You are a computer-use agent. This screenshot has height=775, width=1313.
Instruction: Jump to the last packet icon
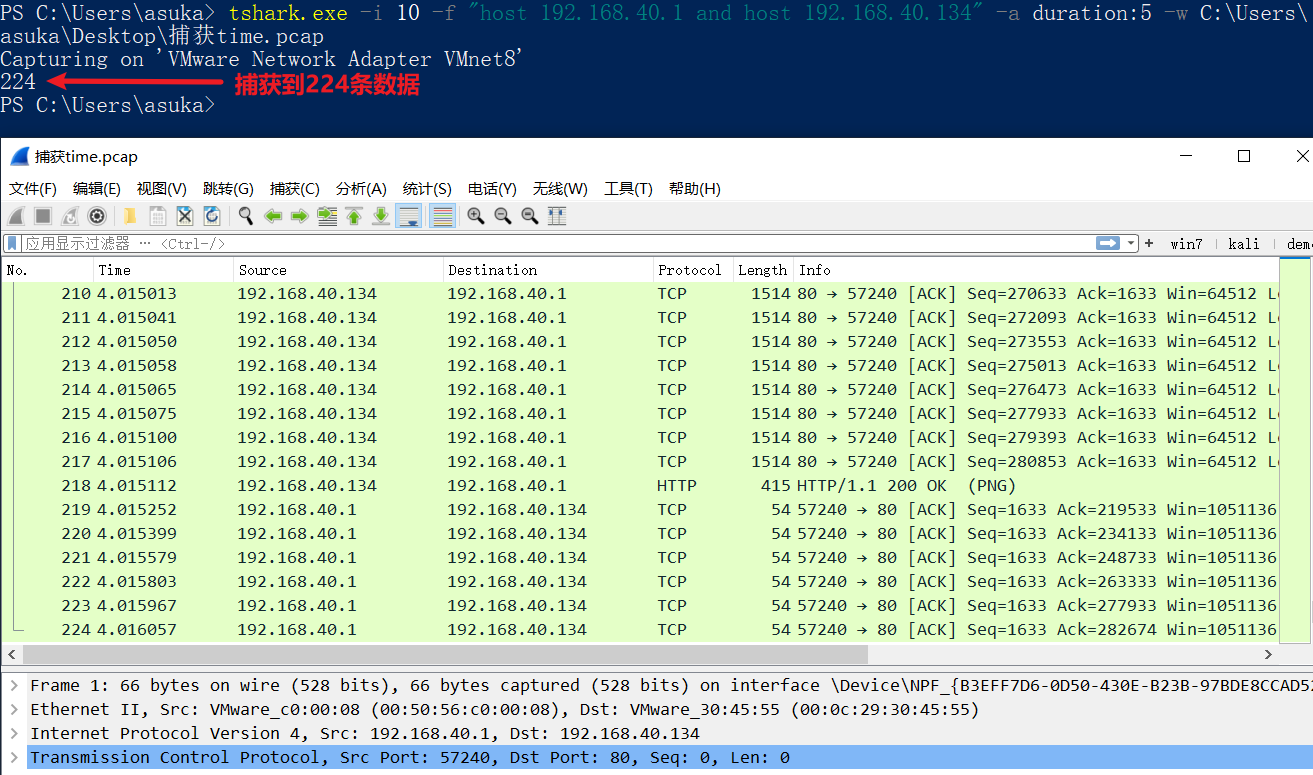tap(381, 216)
